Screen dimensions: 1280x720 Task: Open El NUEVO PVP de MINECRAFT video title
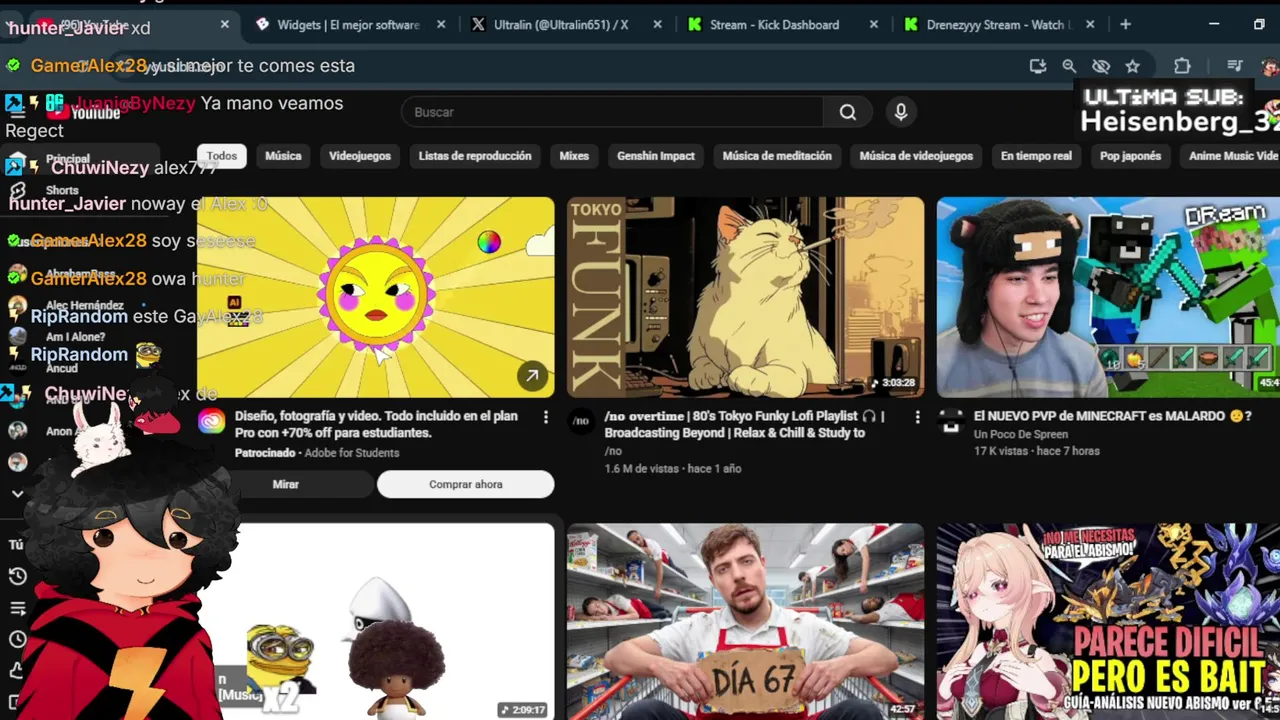(x=1113, y=416)
